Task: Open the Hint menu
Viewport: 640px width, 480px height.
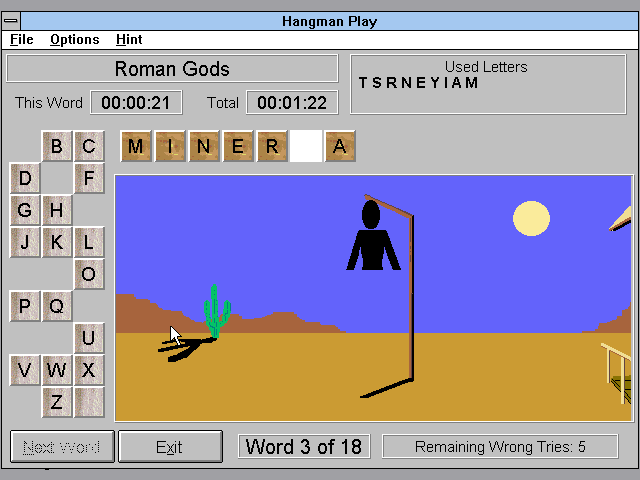Action: click(x=129, y=39)
